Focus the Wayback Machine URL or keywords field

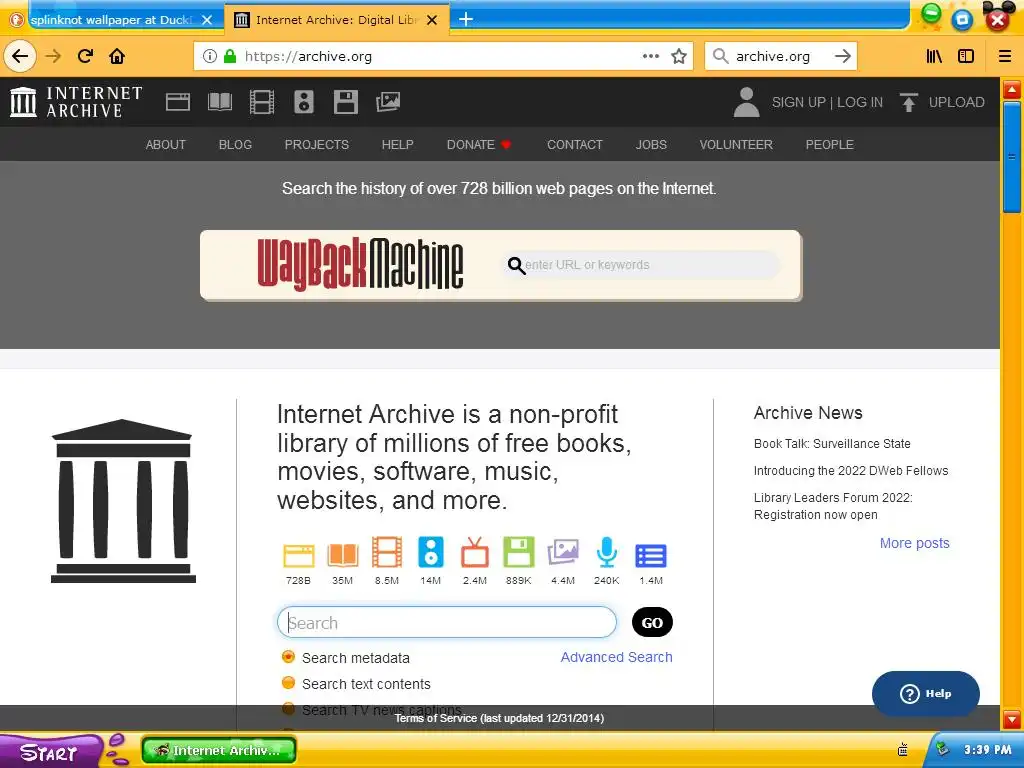coord(643,264)
